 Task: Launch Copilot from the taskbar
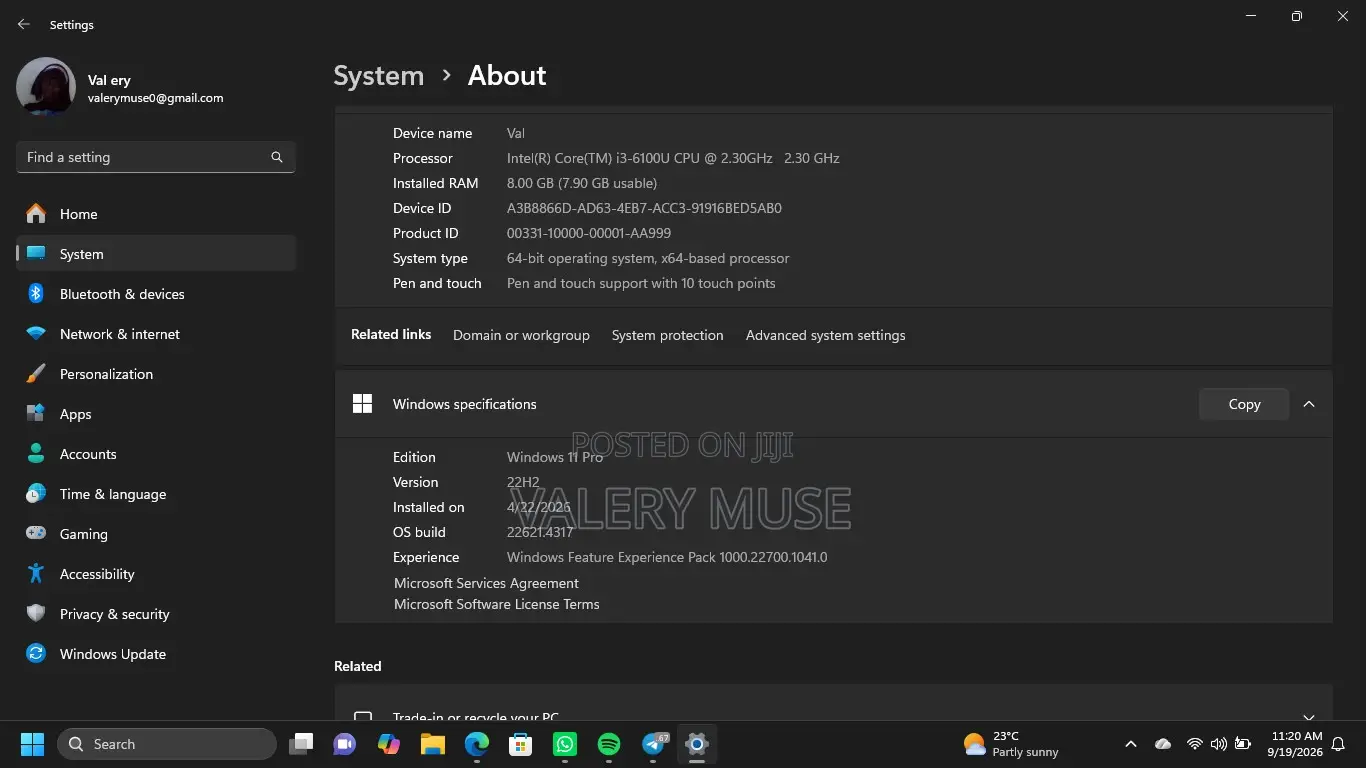point(389,744)
